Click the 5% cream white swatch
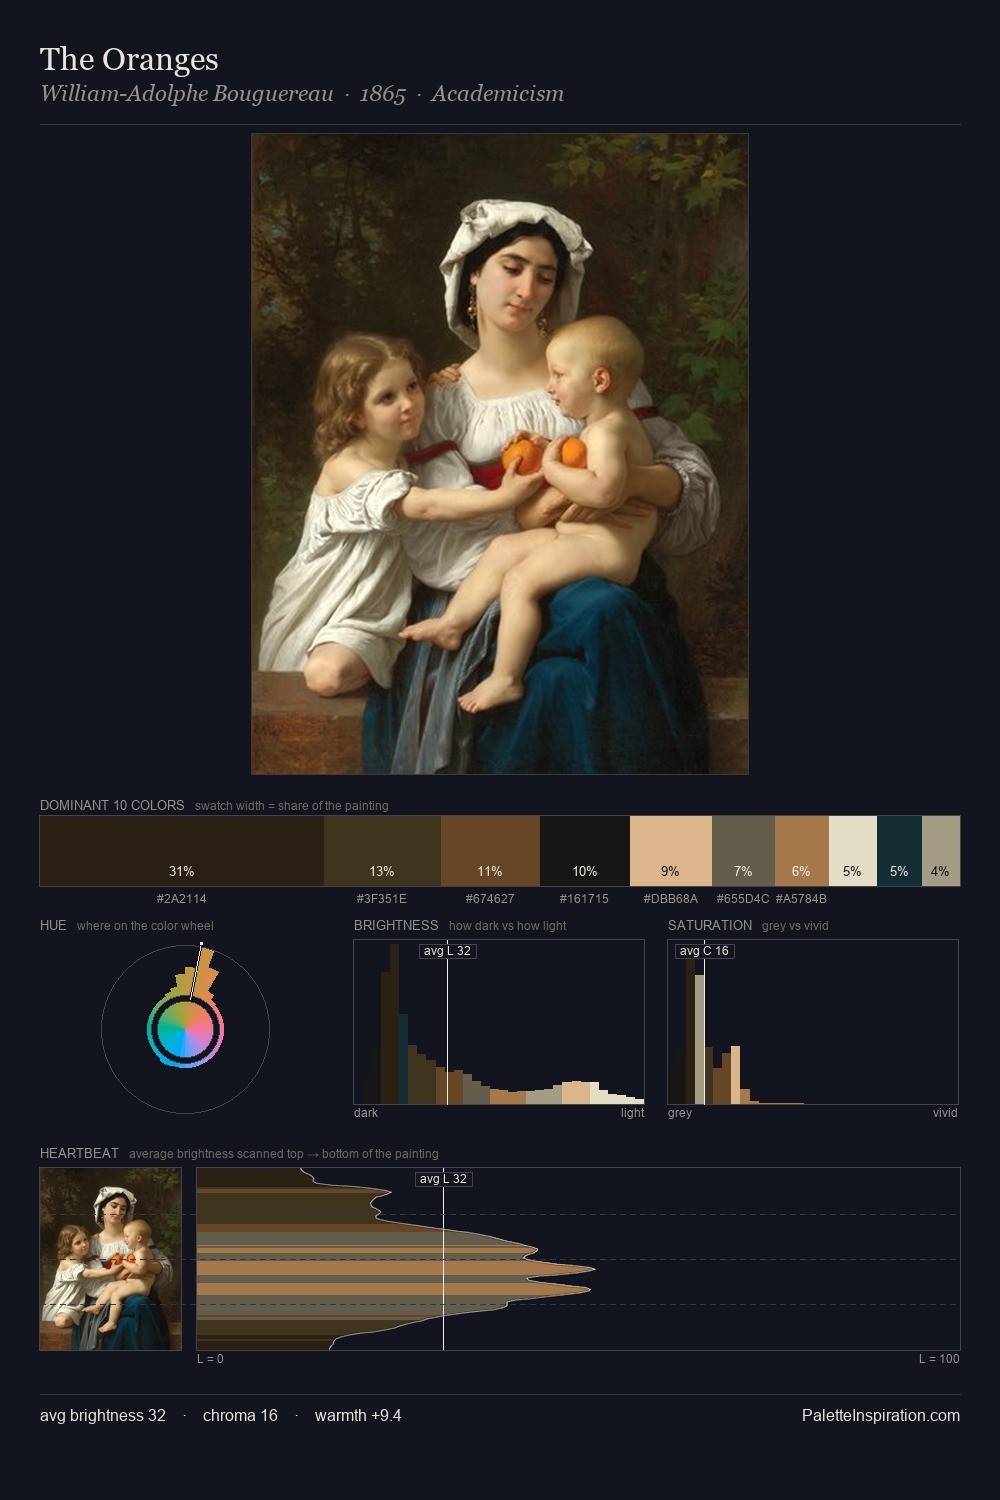Viewport: 1000px width, 1500px height. click(853, 851)
